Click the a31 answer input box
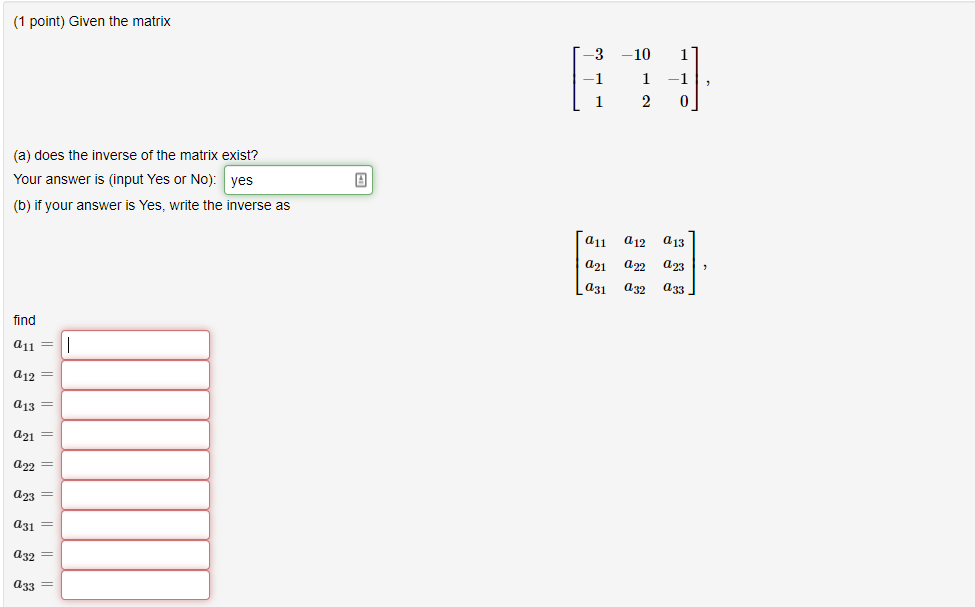Image resolution: width=975 pixels, height=607 pixels. pos(134,524)
